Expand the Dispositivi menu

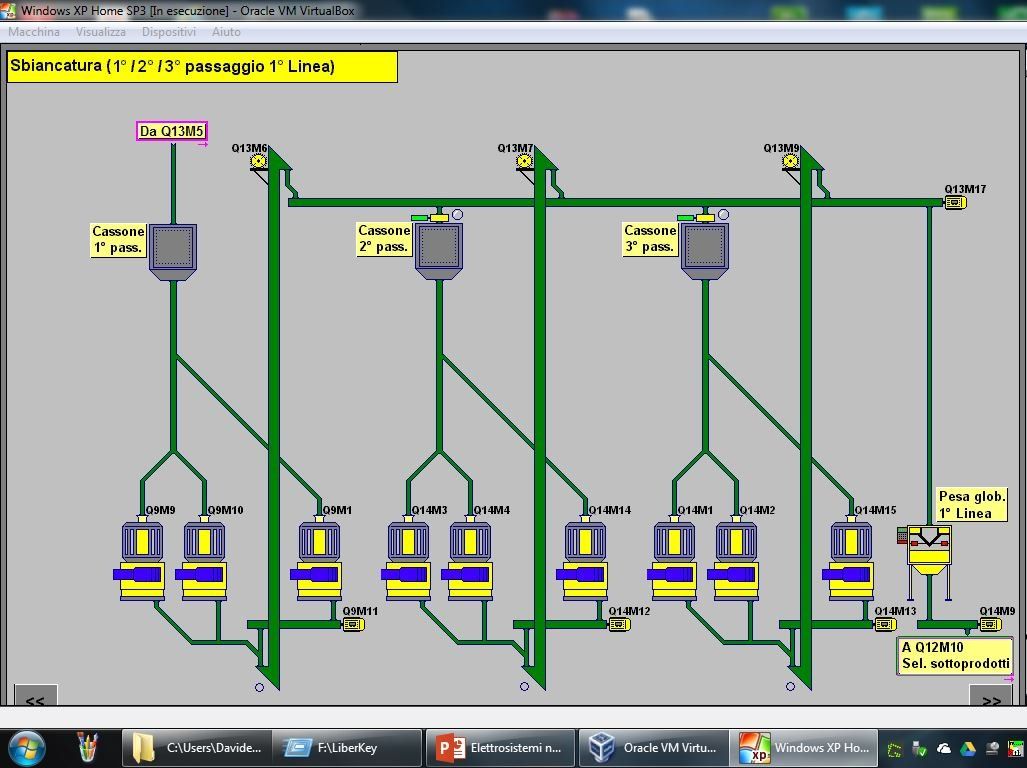[x=168, y=32]
